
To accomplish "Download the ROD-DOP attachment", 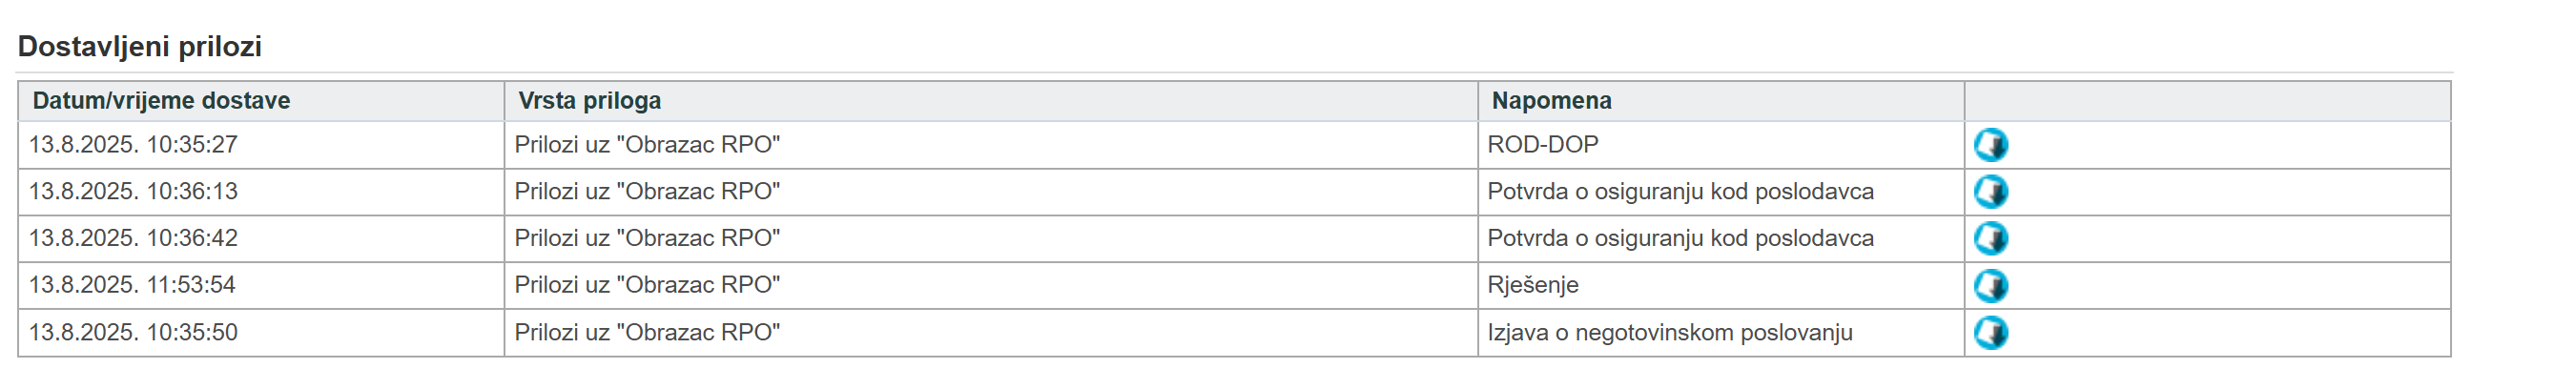I will click(x=1990, y=145).
